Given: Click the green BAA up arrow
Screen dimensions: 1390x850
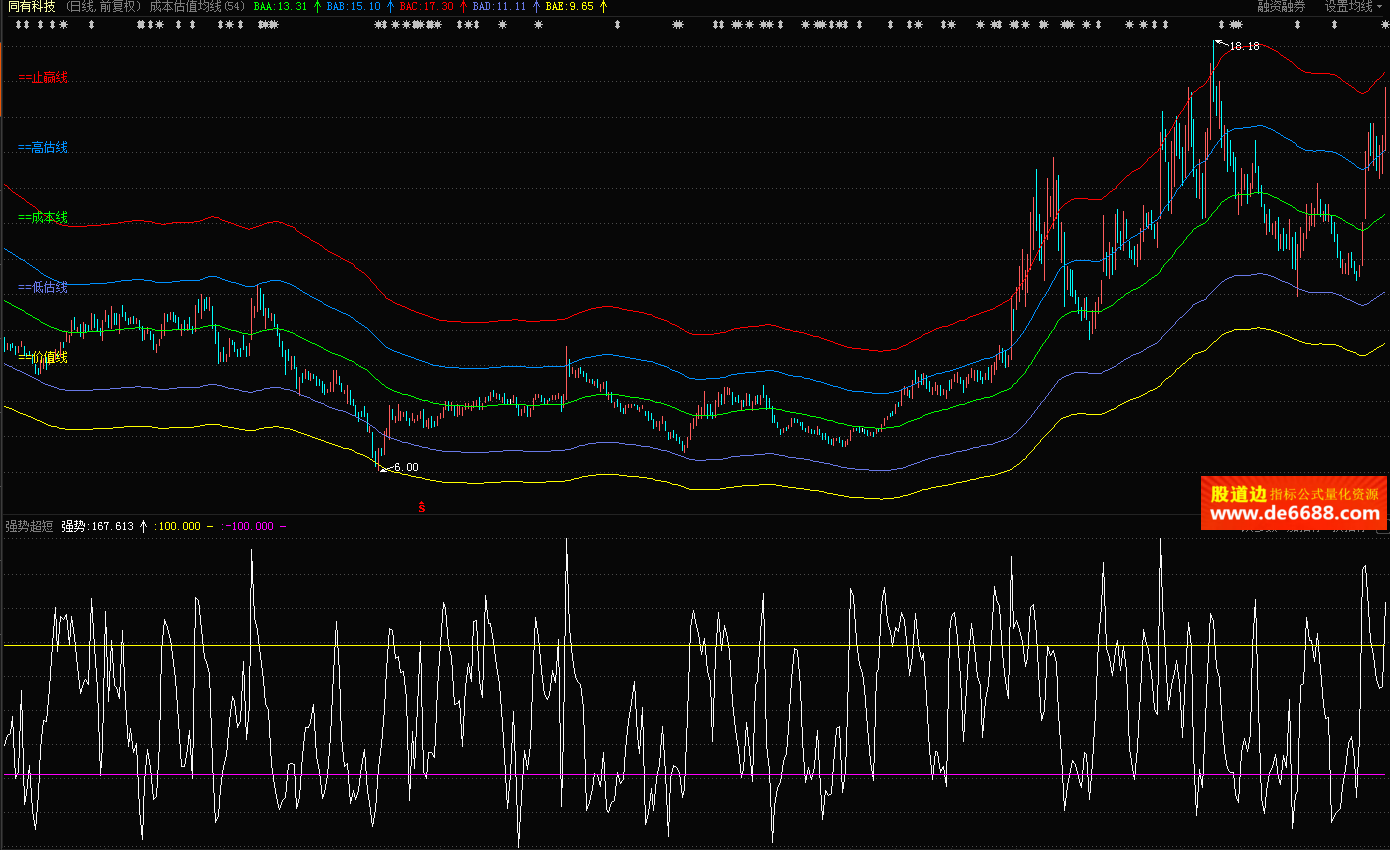Looking at the screenshot, I should [x=317, y=6].
